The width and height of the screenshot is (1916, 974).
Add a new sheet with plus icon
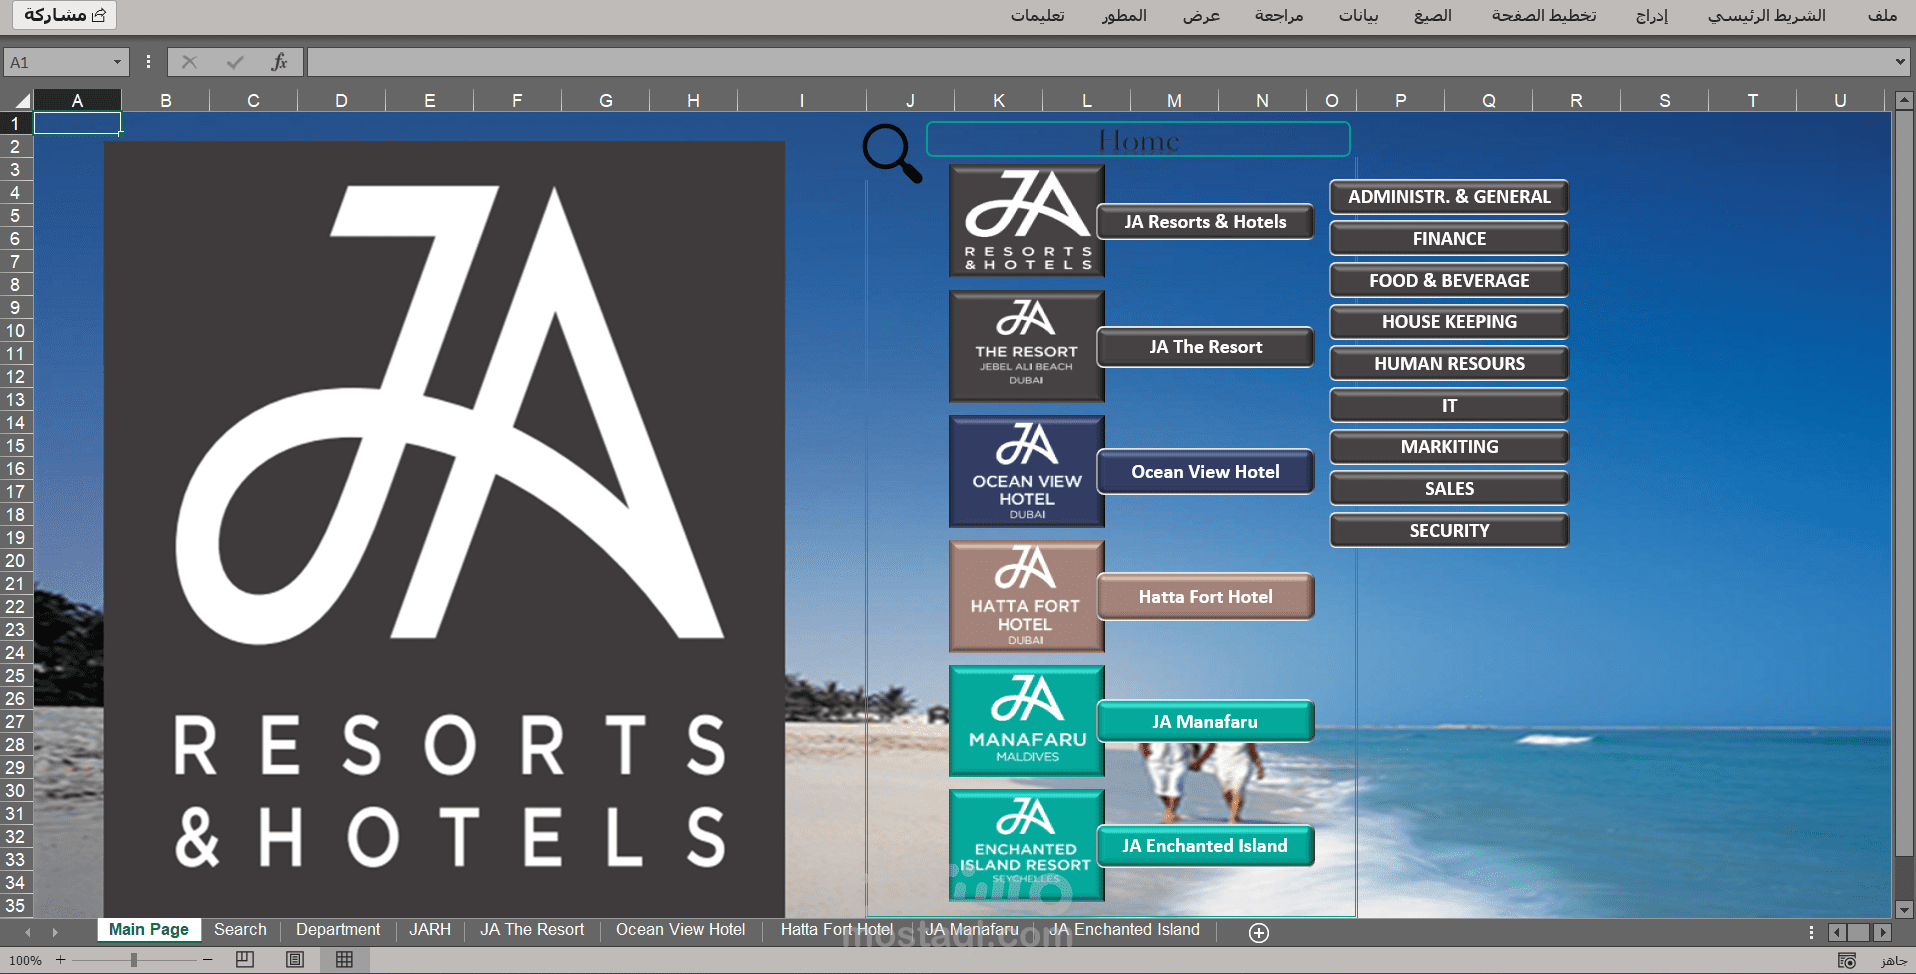point(1259,932)
